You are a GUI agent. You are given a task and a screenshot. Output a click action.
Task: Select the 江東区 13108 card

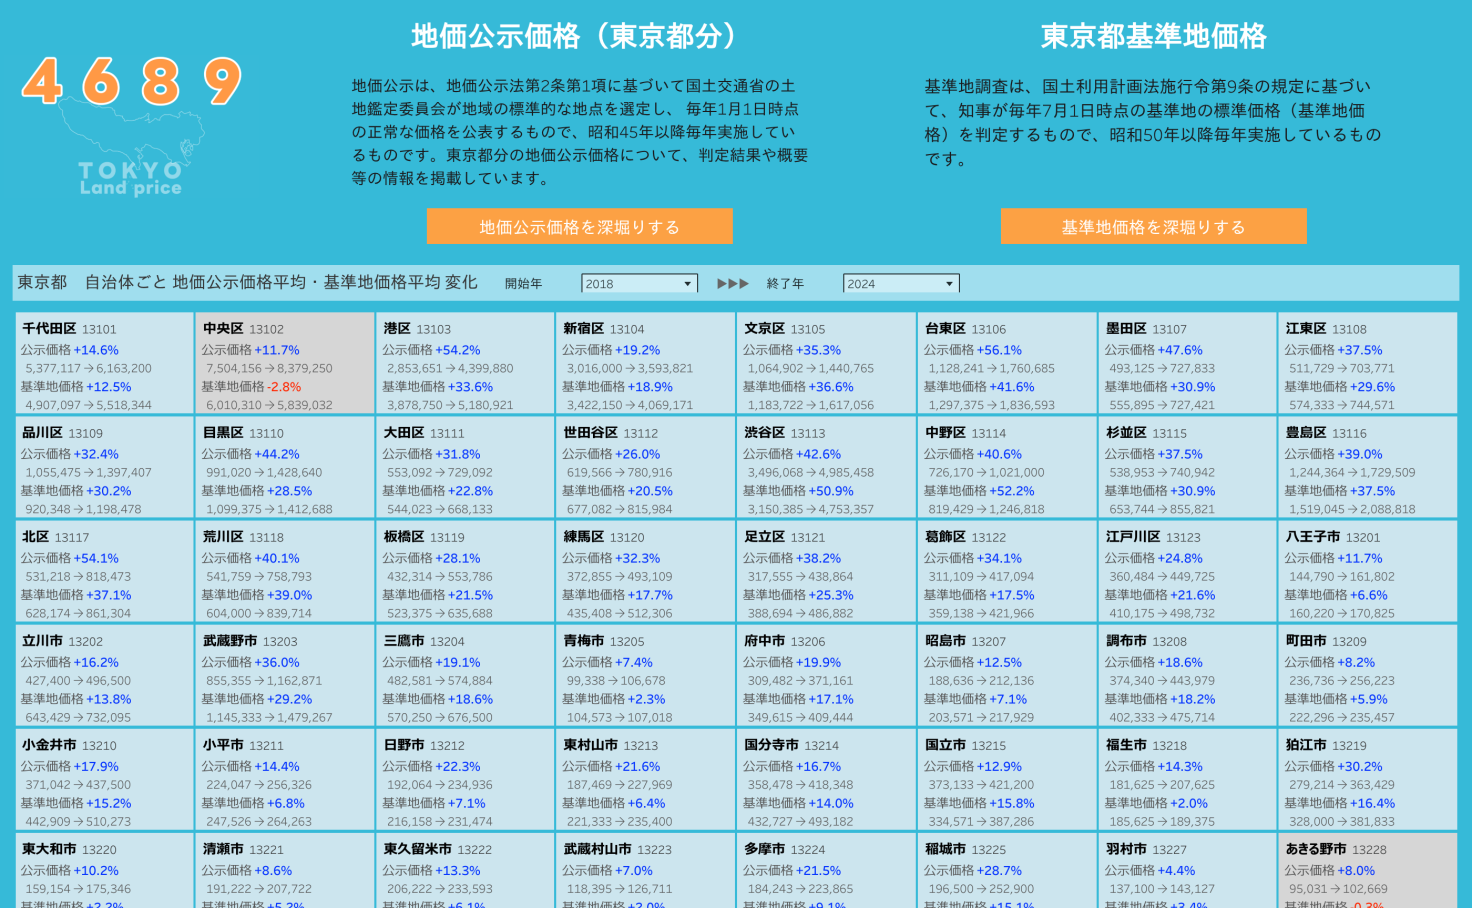[1368, 363]
